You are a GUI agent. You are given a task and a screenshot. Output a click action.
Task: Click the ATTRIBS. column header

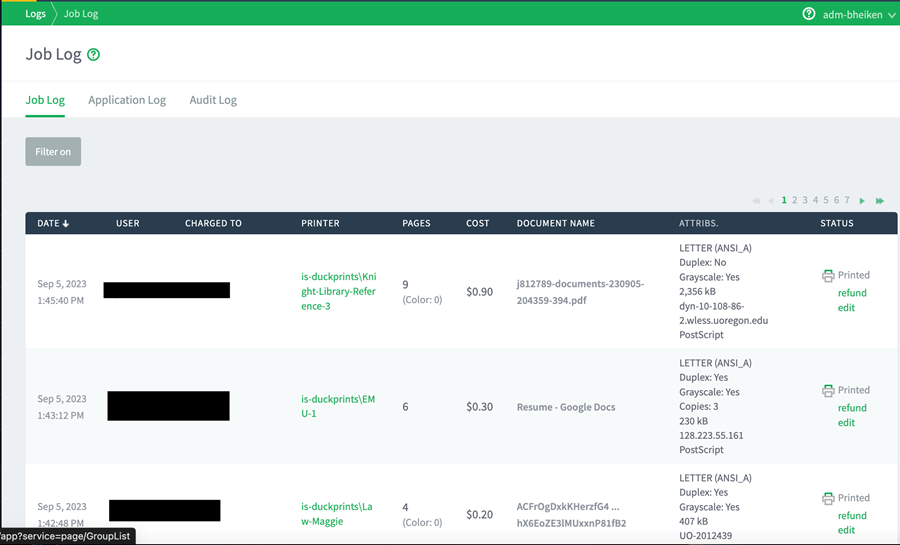click(699, 223)
